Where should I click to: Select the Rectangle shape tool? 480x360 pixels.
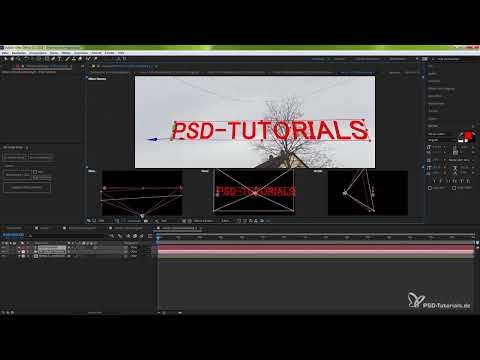pyautogui.click(x=47, y=59)
